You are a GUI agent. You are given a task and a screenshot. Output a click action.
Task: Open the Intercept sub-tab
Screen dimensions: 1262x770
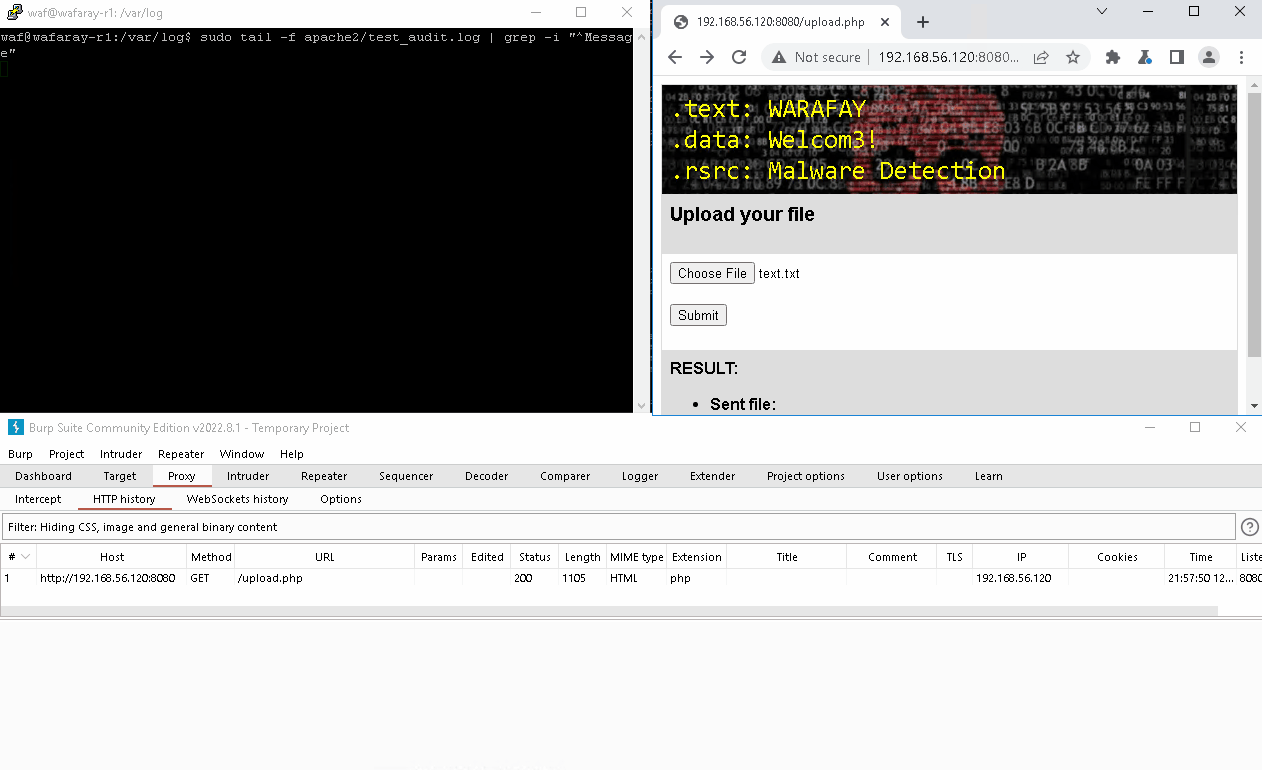pyautogui.click(x=38, y=499)
